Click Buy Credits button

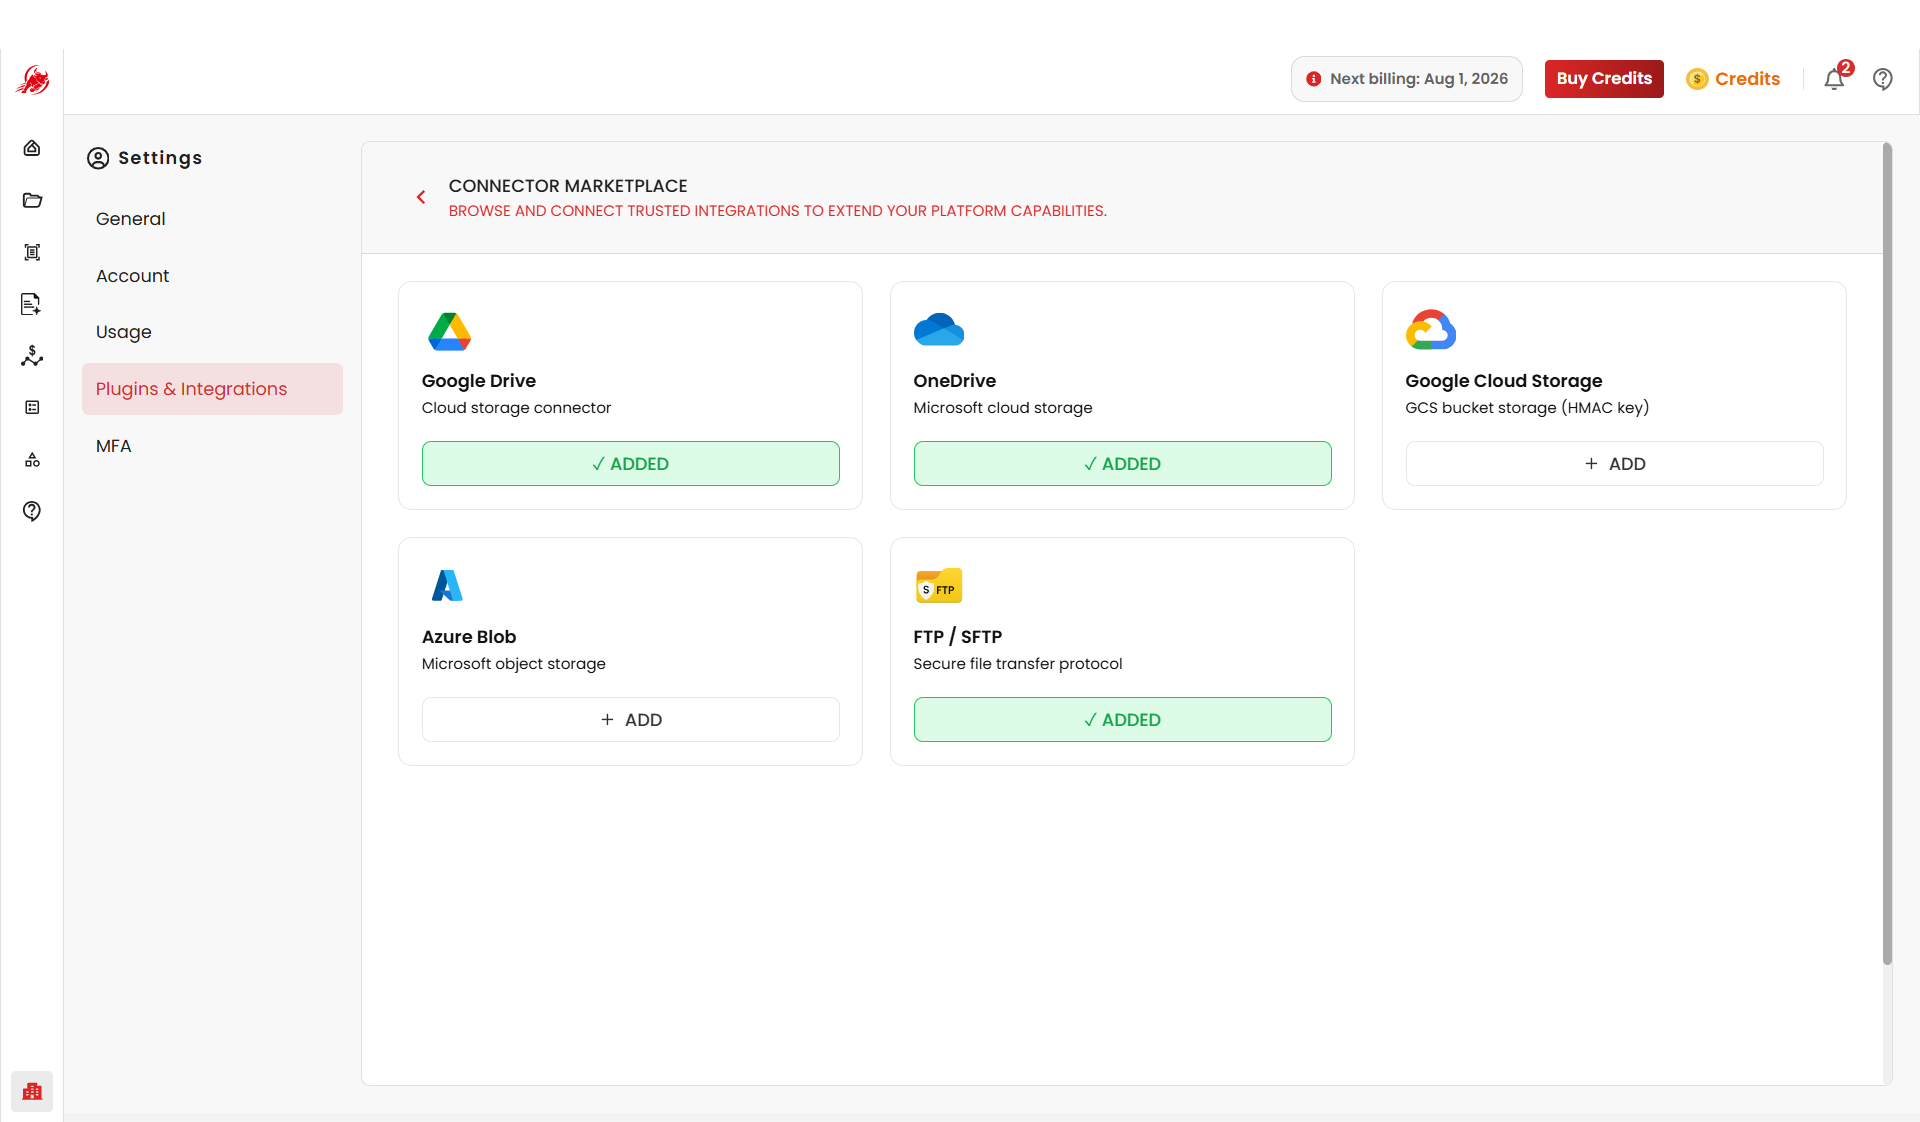tap(1604, 79)
